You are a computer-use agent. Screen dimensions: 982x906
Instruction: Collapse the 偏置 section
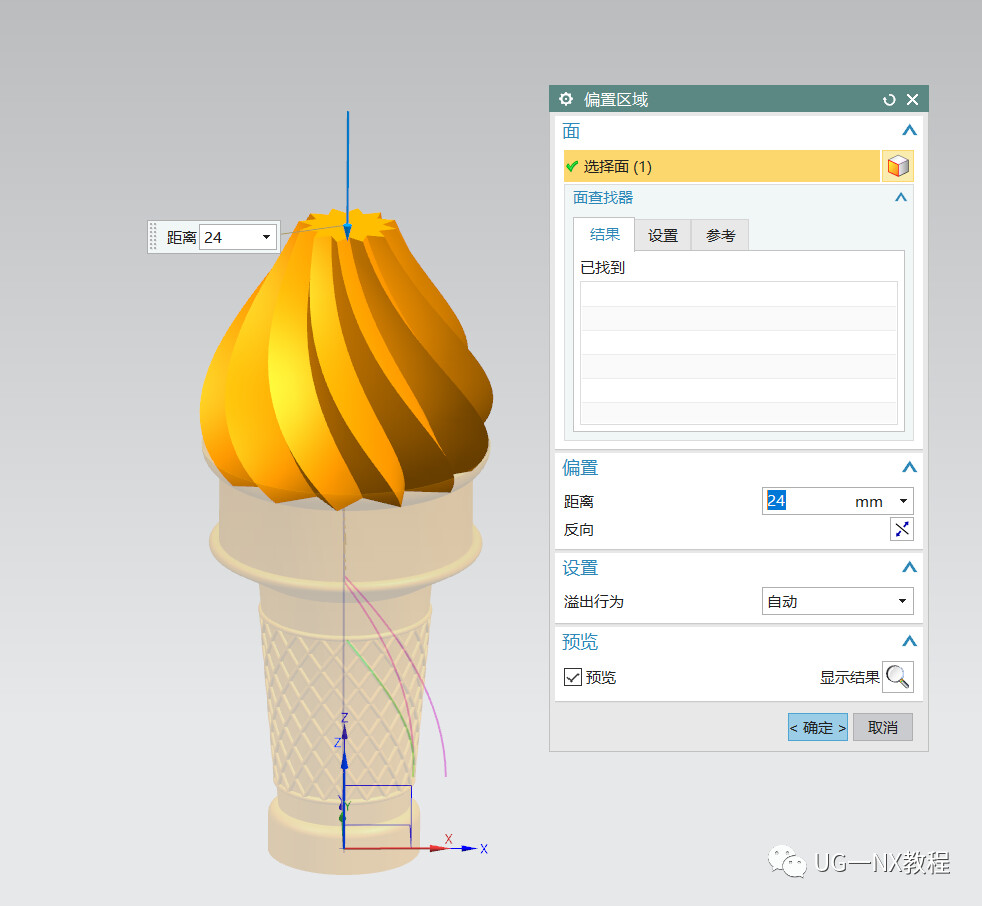point(909,467)
